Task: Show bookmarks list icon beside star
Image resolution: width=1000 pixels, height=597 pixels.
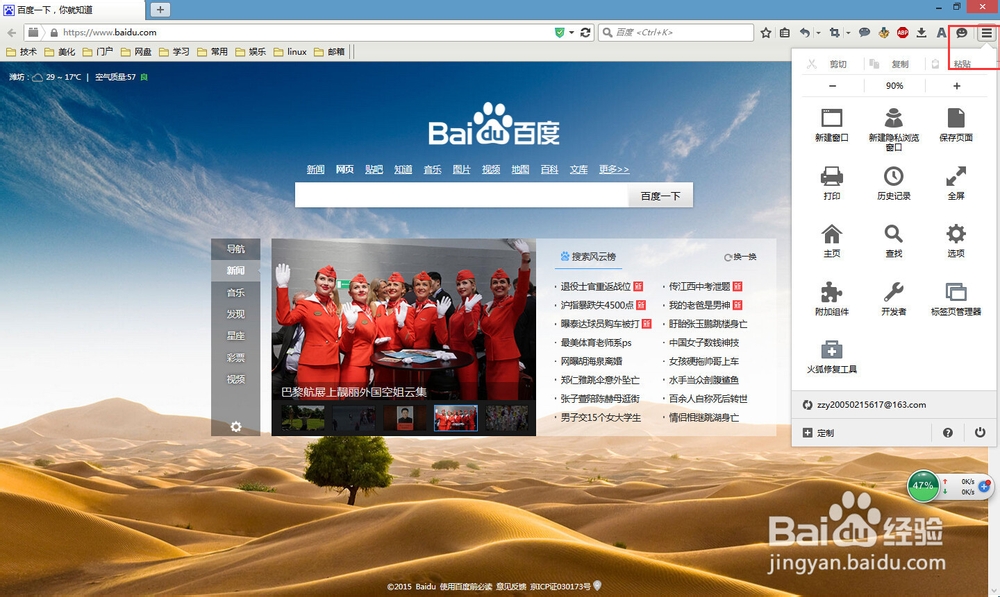Action: (785, 33)
